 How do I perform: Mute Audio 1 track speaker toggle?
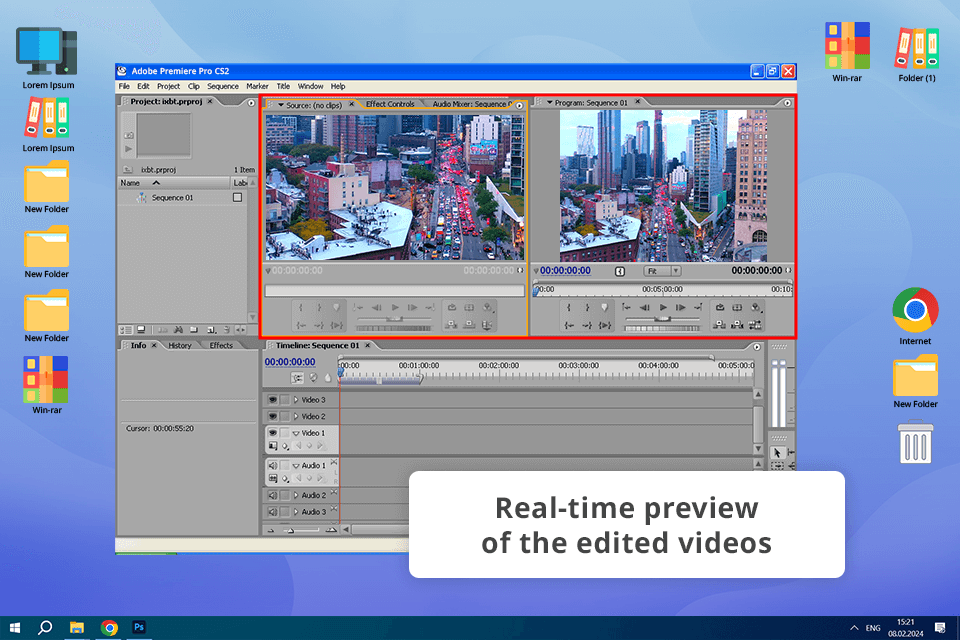272,465
